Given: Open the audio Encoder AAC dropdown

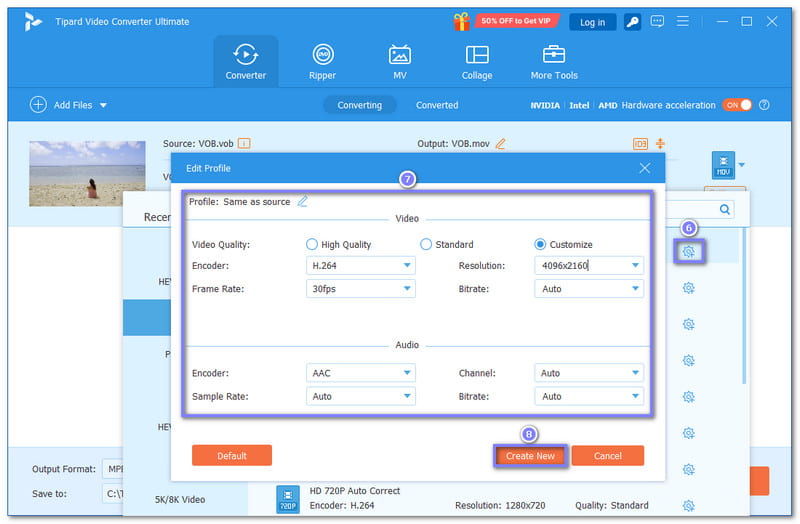Looking at the screenshot, I should [361, 373].
